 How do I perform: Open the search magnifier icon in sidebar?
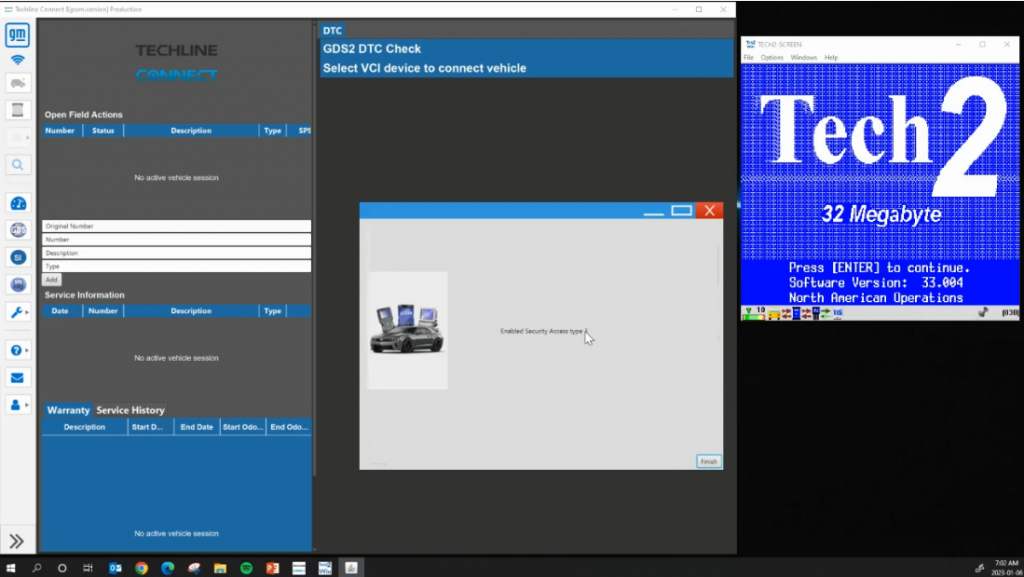click(x=18, y=165)
